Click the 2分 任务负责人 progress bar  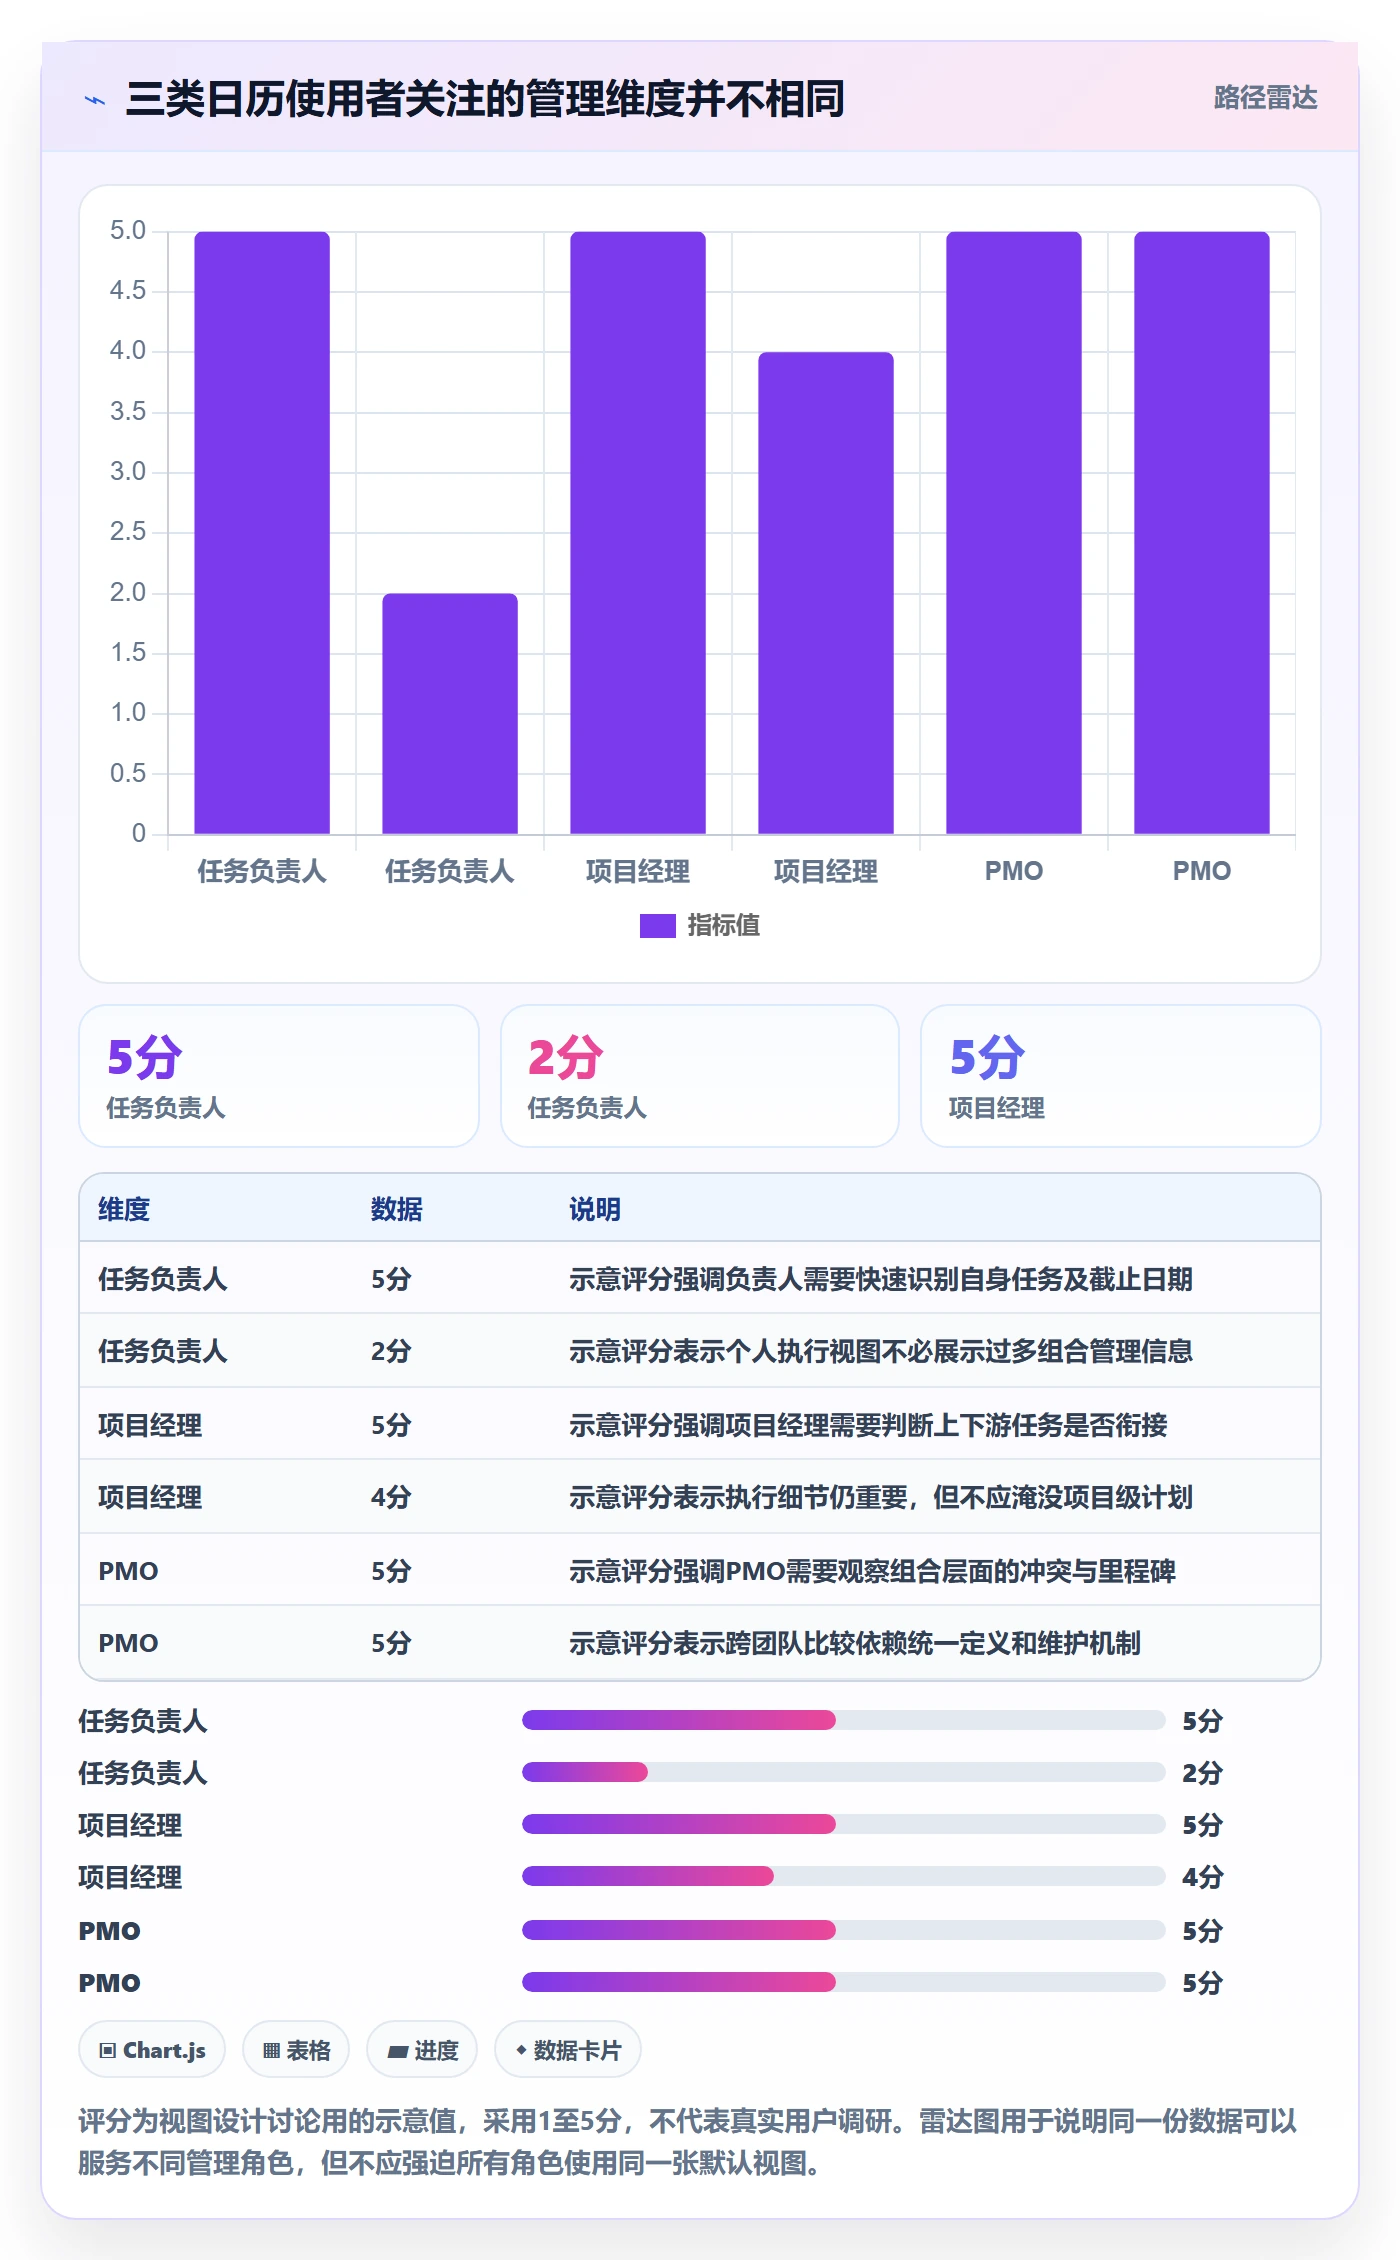coord(843,1772)
